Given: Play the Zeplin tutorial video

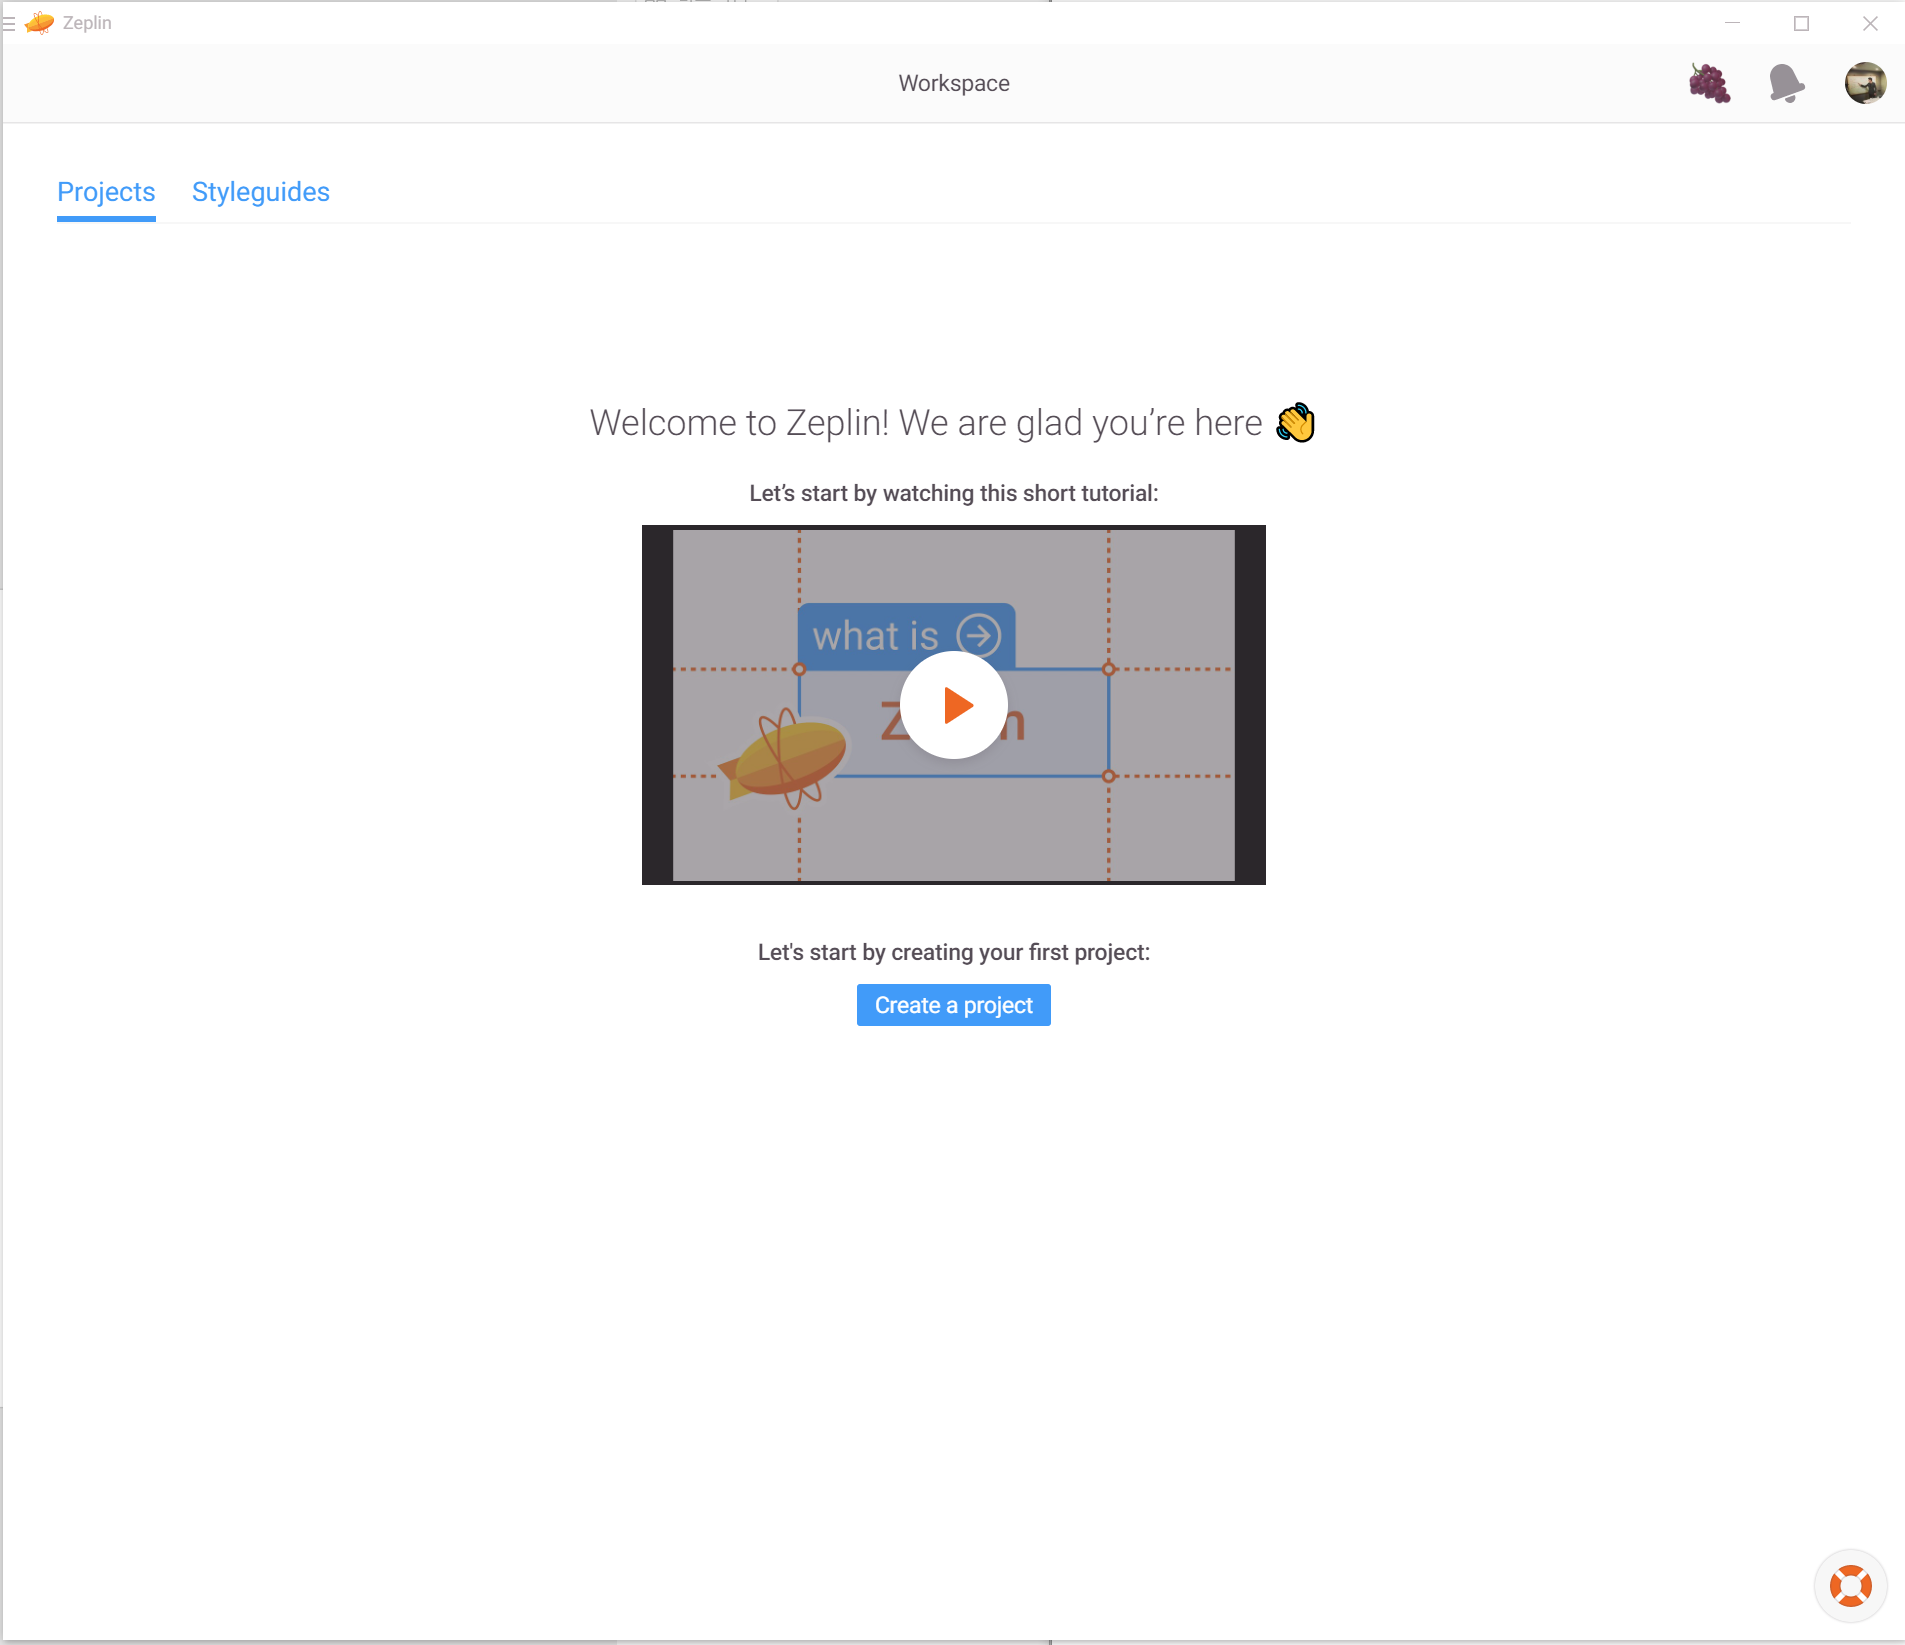Looking at the screenshot, I should point(954,705).
